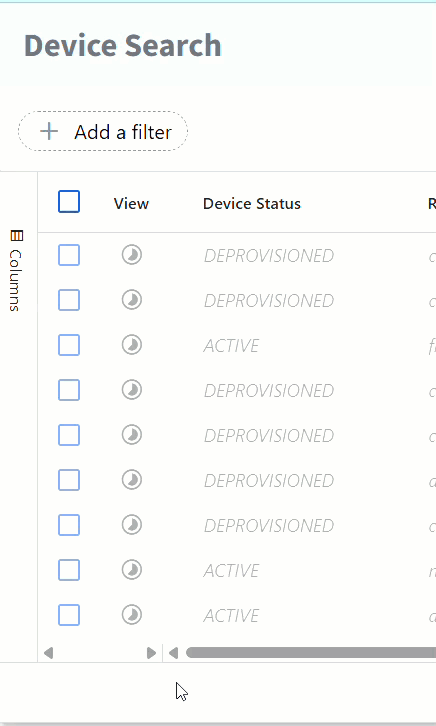Click the plus icon in Add a filter
The width and height of the screenshot is (436, 726).
49,131
